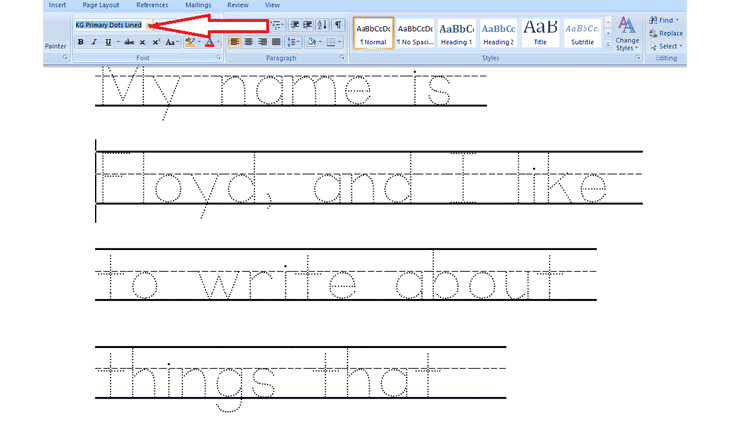
Task: Apply the red font color
Action: coord(210,42)
